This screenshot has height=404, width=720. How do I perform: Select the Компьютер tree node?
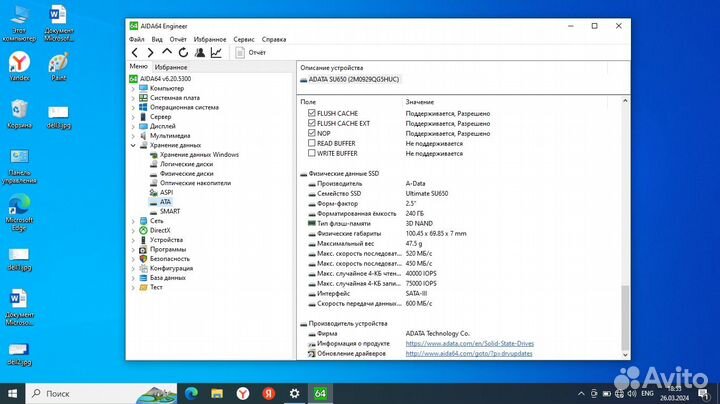167,88
